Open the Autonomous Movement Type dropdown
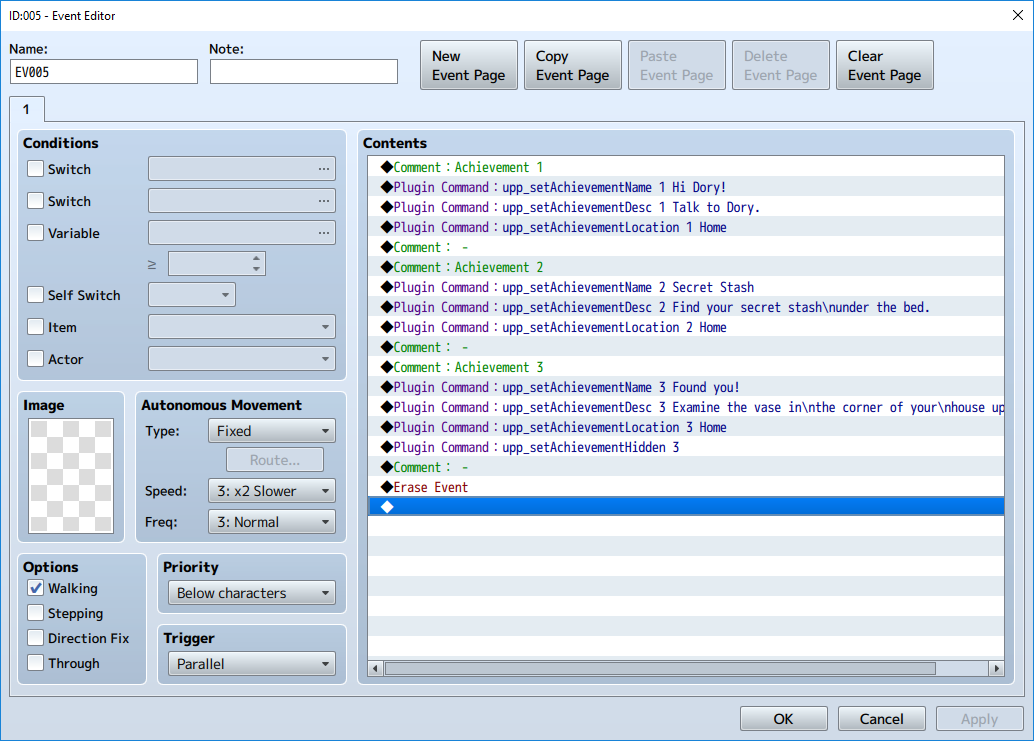Viewport: 1034px width, 741px height. (x=271, y=431)
